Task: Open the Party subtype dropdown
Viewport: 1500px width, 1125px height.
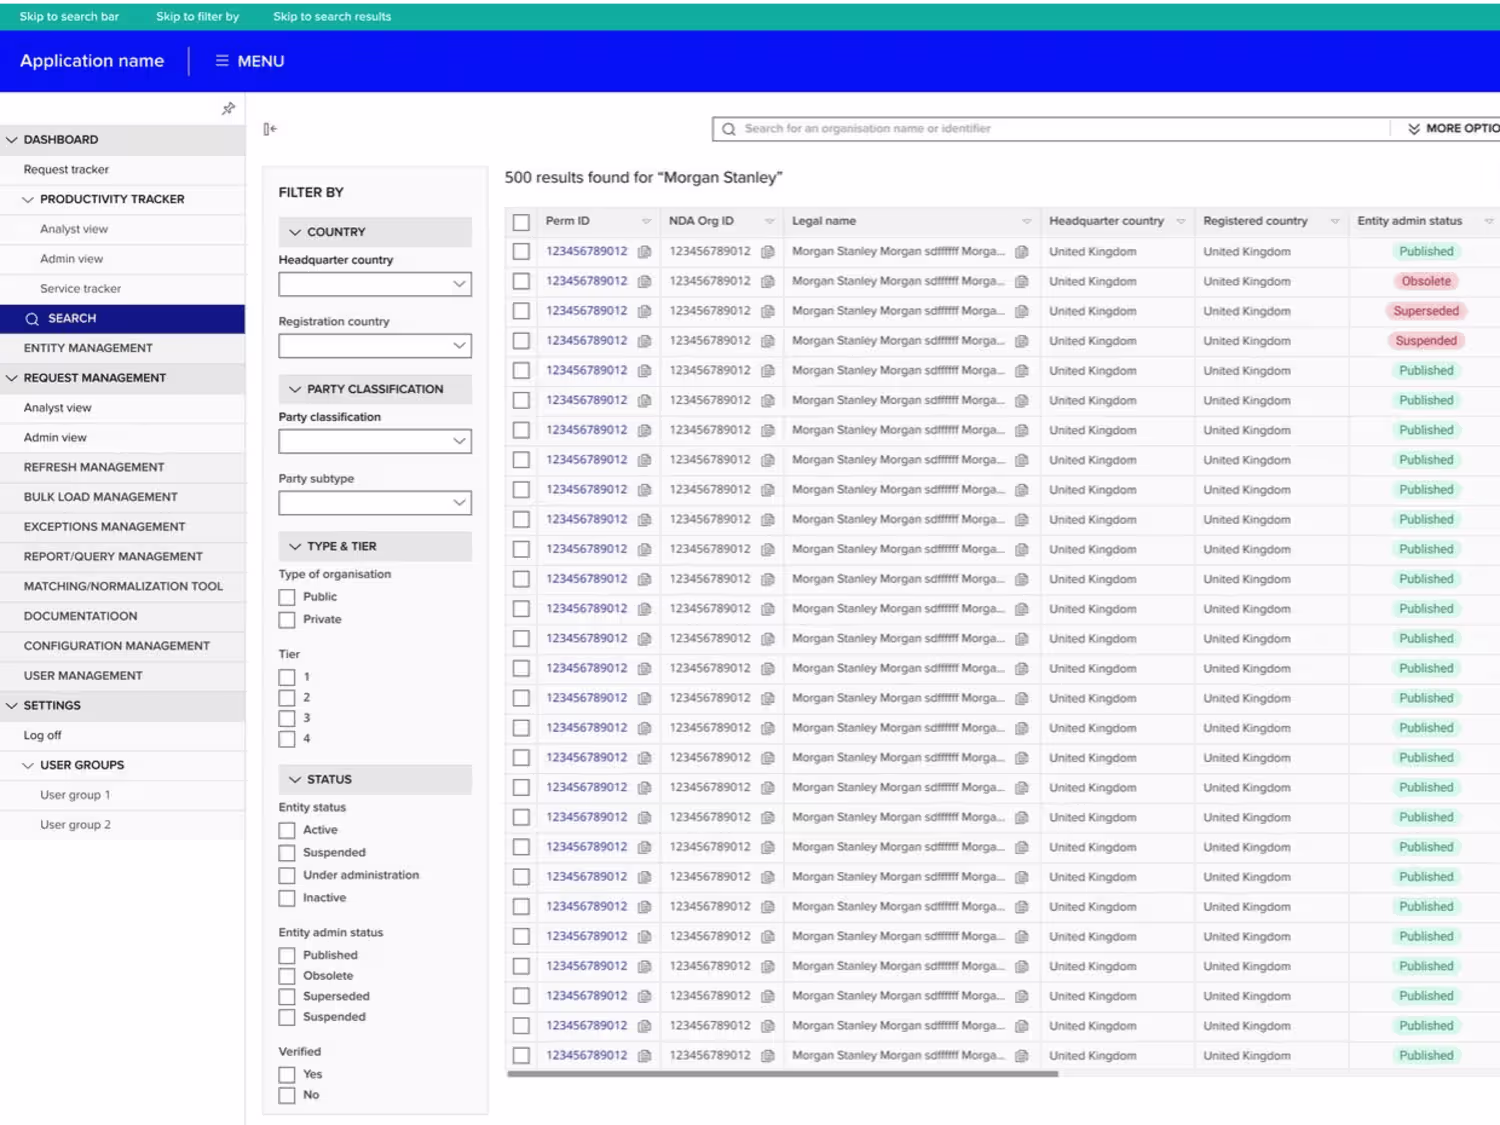Action: (375, 502)
